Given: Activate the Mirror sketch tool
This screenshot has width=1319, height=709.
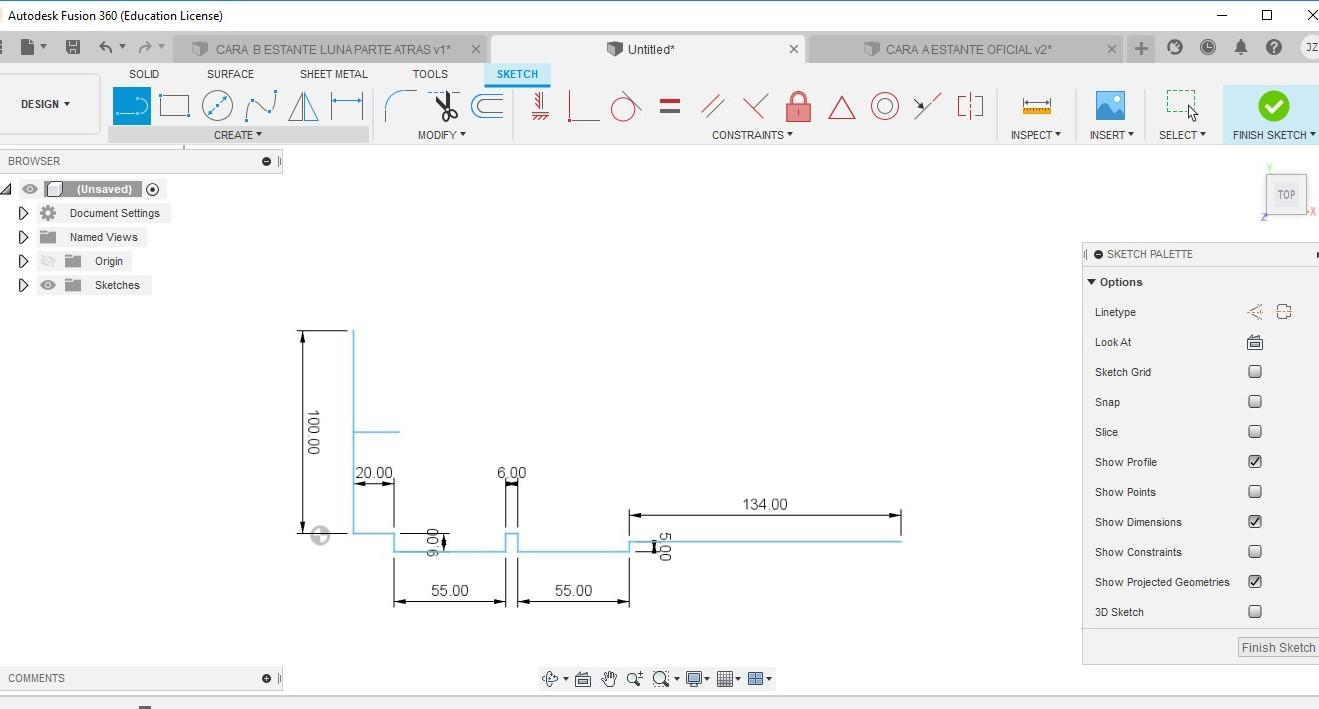Looking at the screenshot, I should pyautogui.click(x=303, y=106).
